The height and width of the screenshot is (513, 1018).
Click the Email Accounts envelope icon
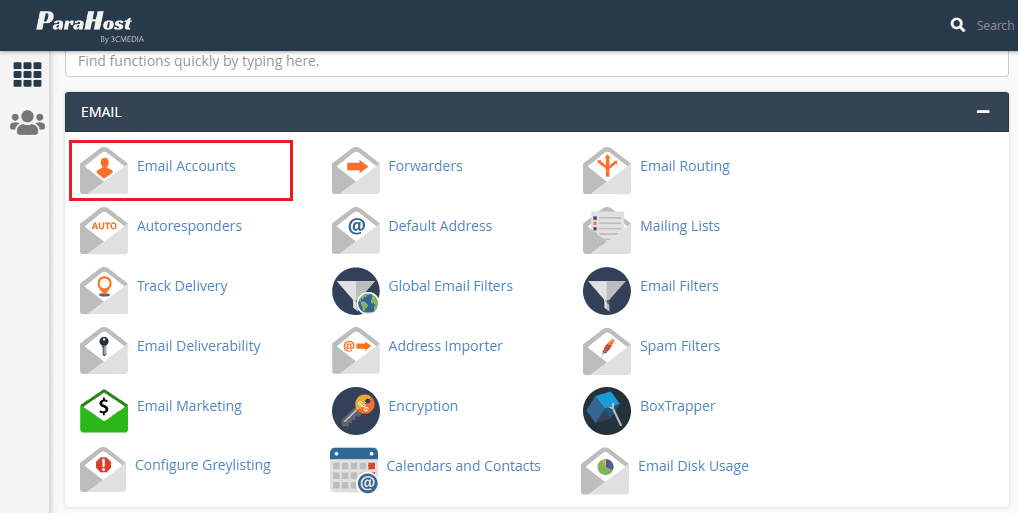tap(104, 170)
